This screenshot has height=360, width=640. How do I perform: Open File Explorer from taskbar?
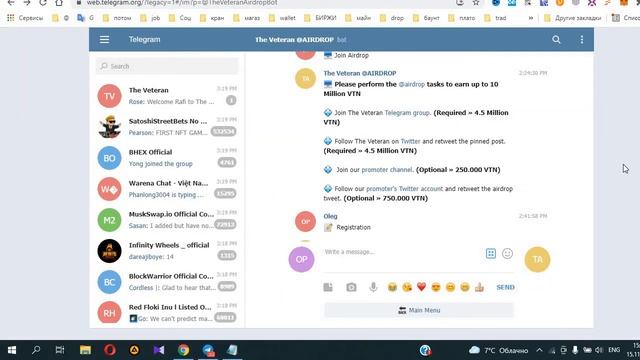click(85, 350)
